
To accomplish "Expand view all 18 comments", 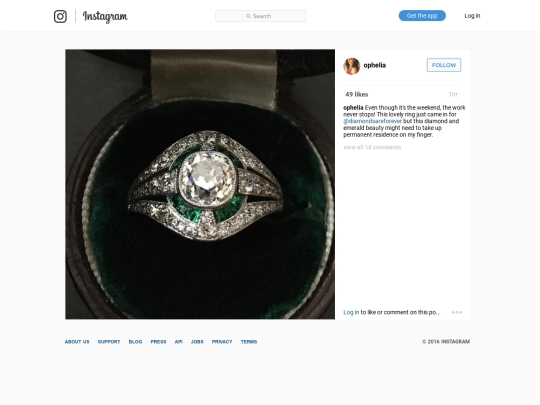I will click(x=372, y=147).
